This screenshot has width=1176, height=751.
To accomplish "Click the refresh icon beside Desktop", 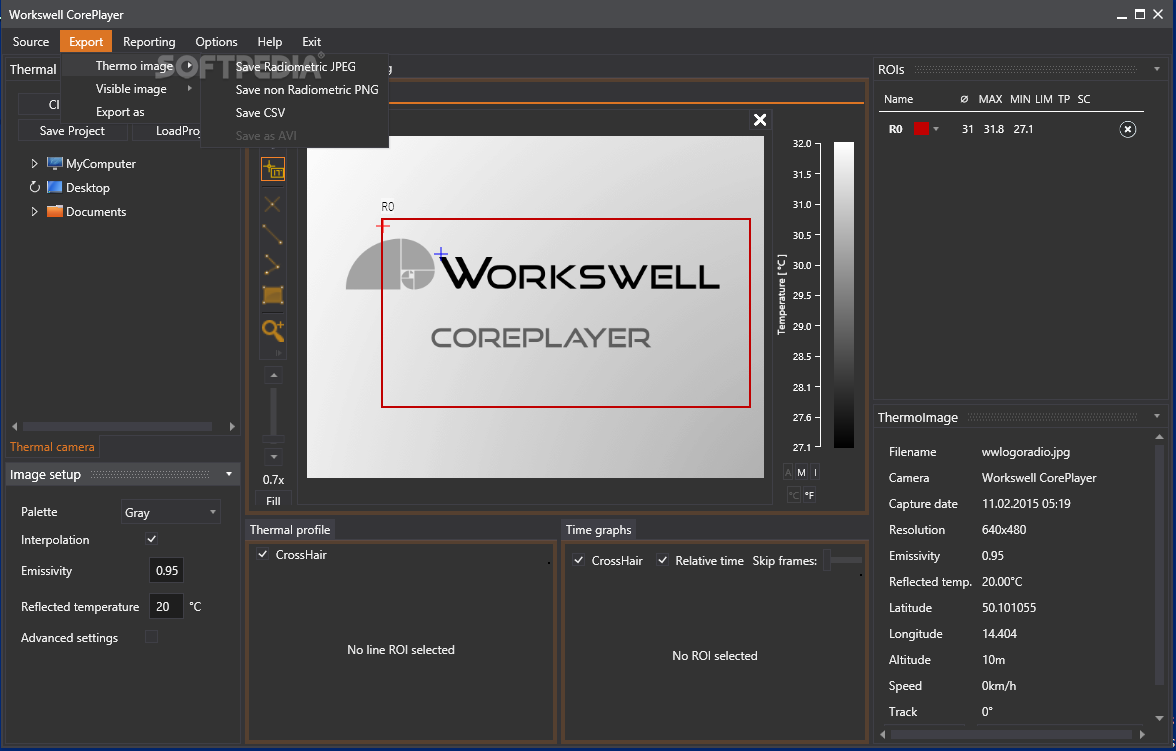I will (x=34, y=188).
